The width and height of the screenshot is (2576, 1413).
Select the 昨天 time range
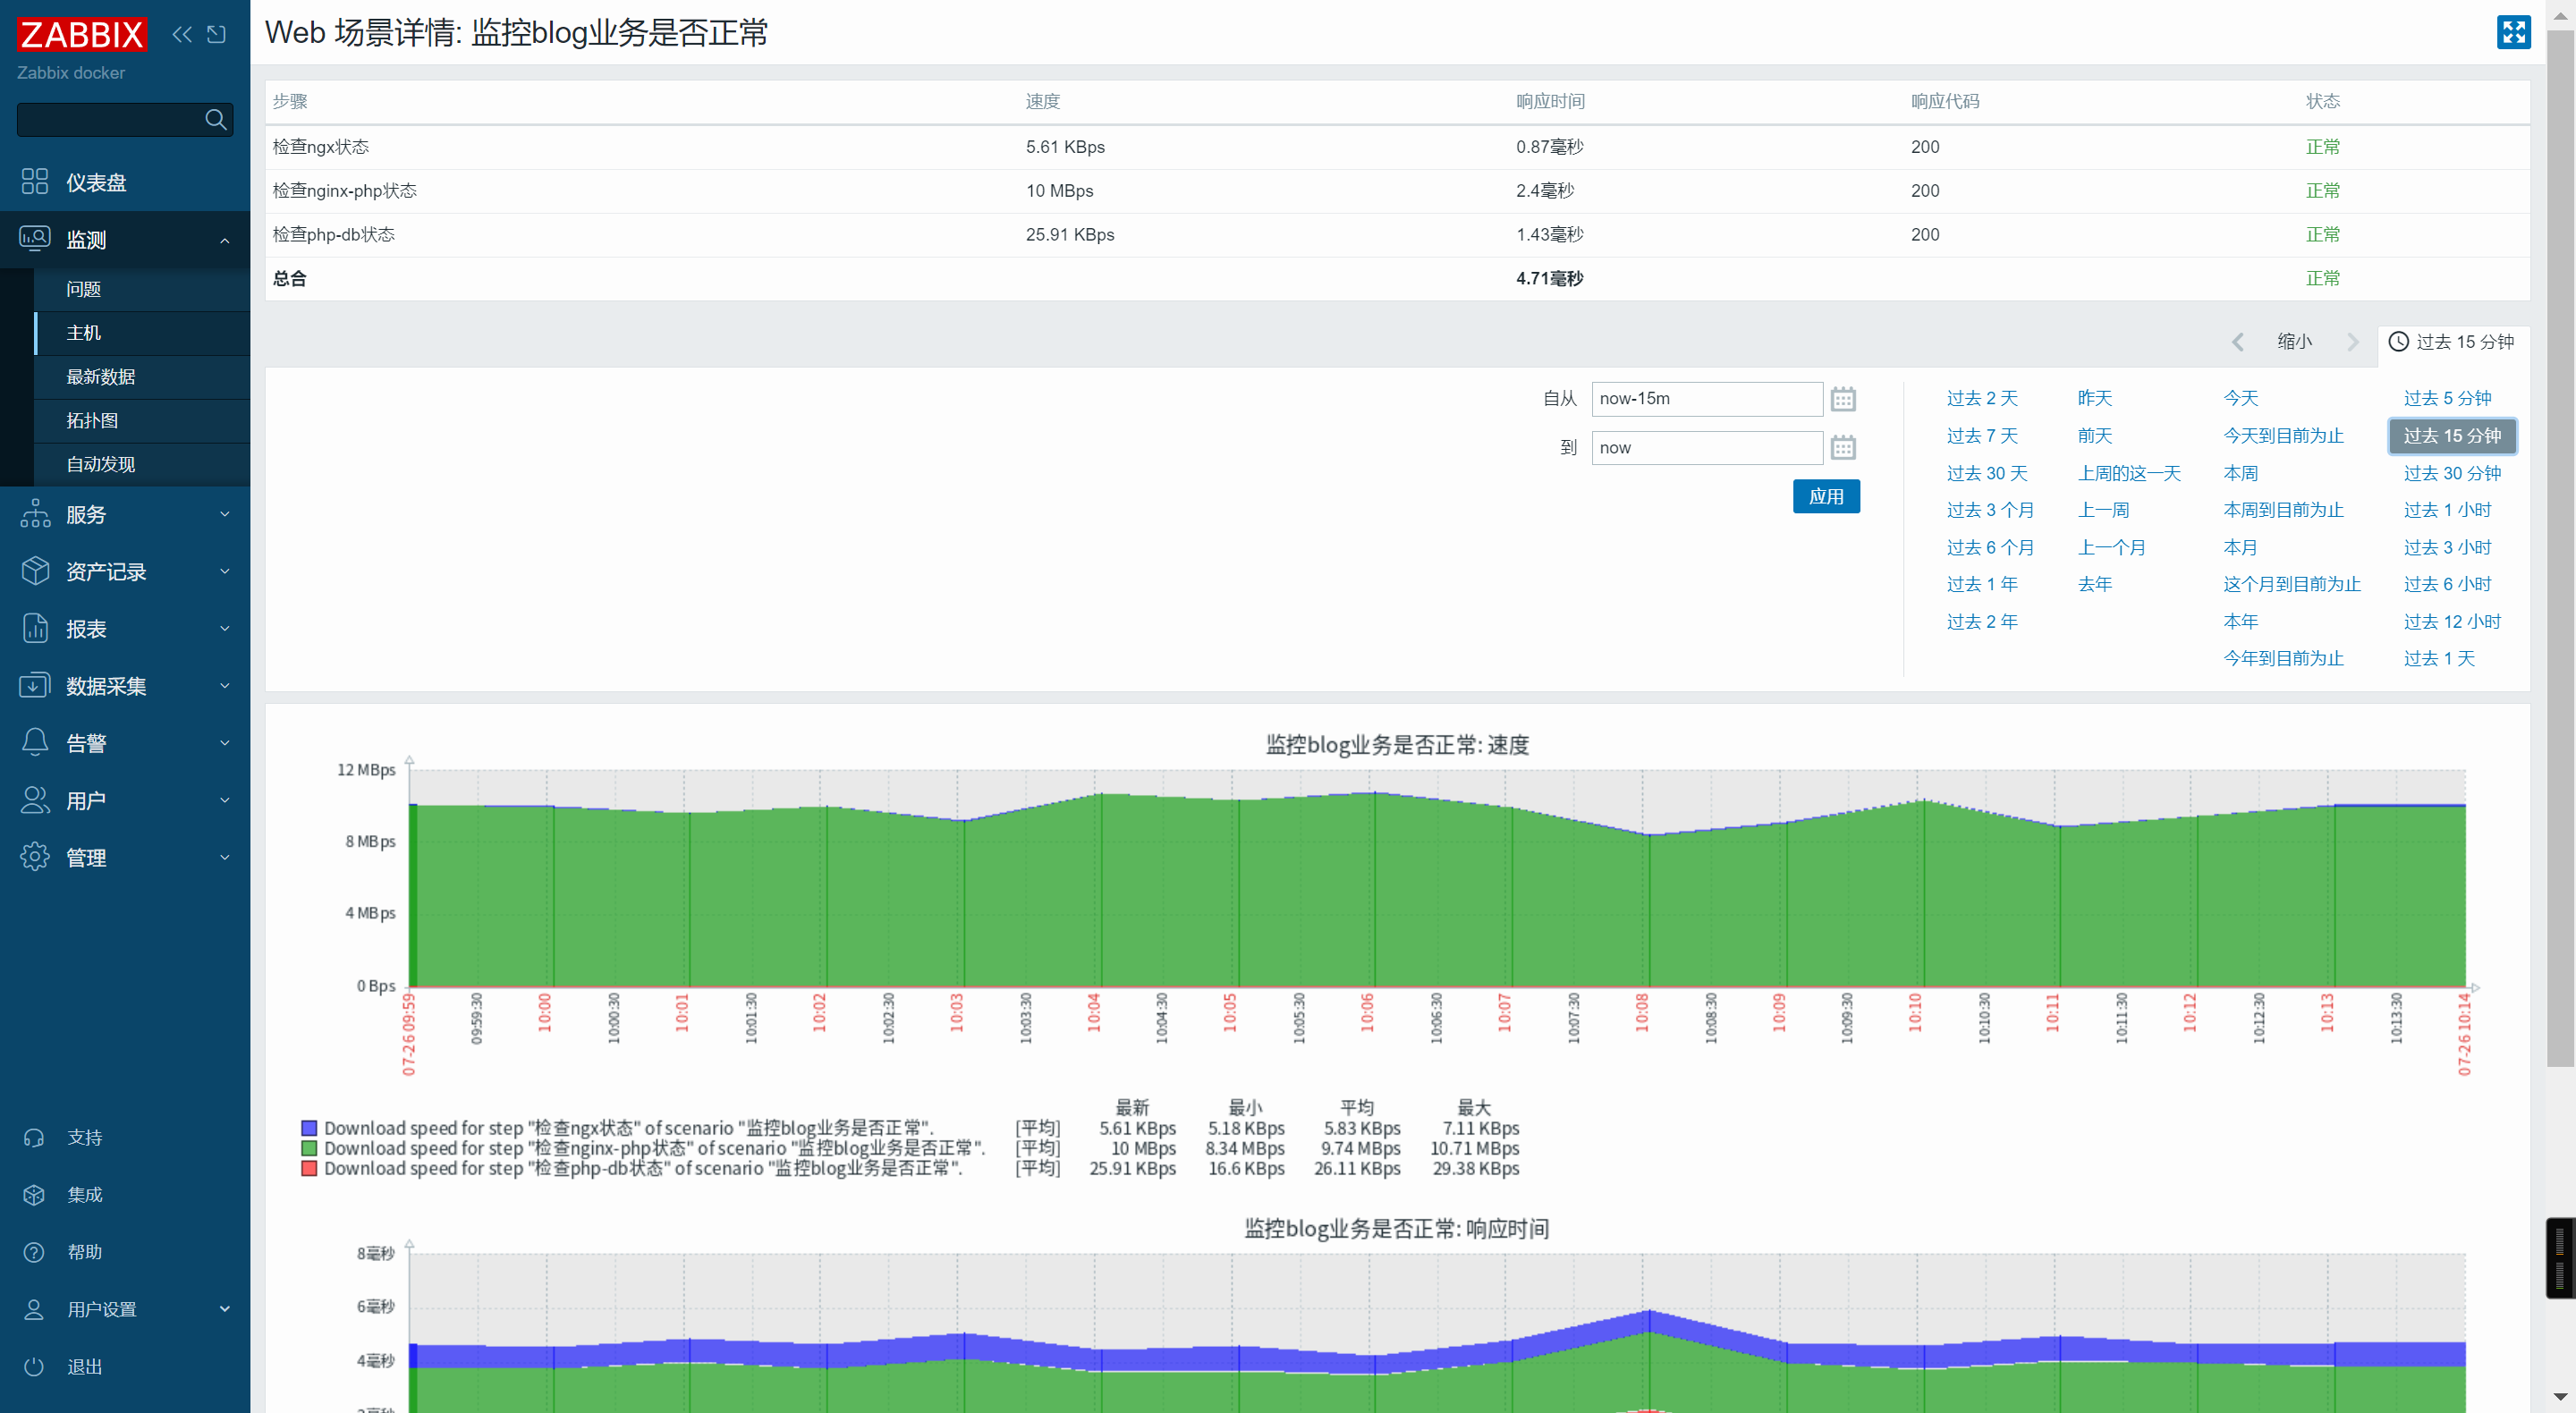2095,399
